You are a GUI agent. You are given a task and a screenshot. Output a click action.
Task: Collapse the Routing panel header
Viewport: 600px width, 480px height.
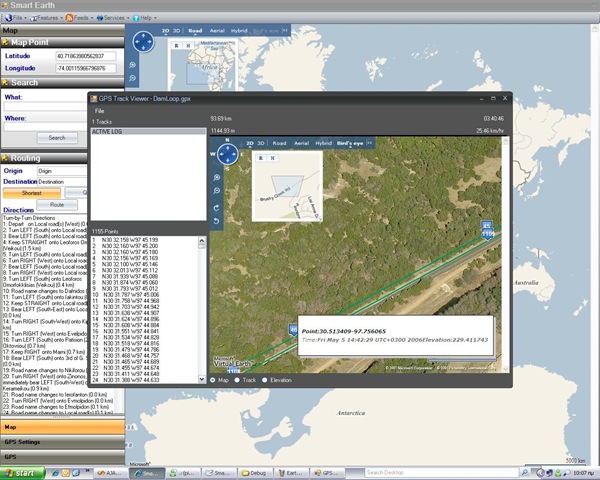pyautogui.click(x=44, y=158)
